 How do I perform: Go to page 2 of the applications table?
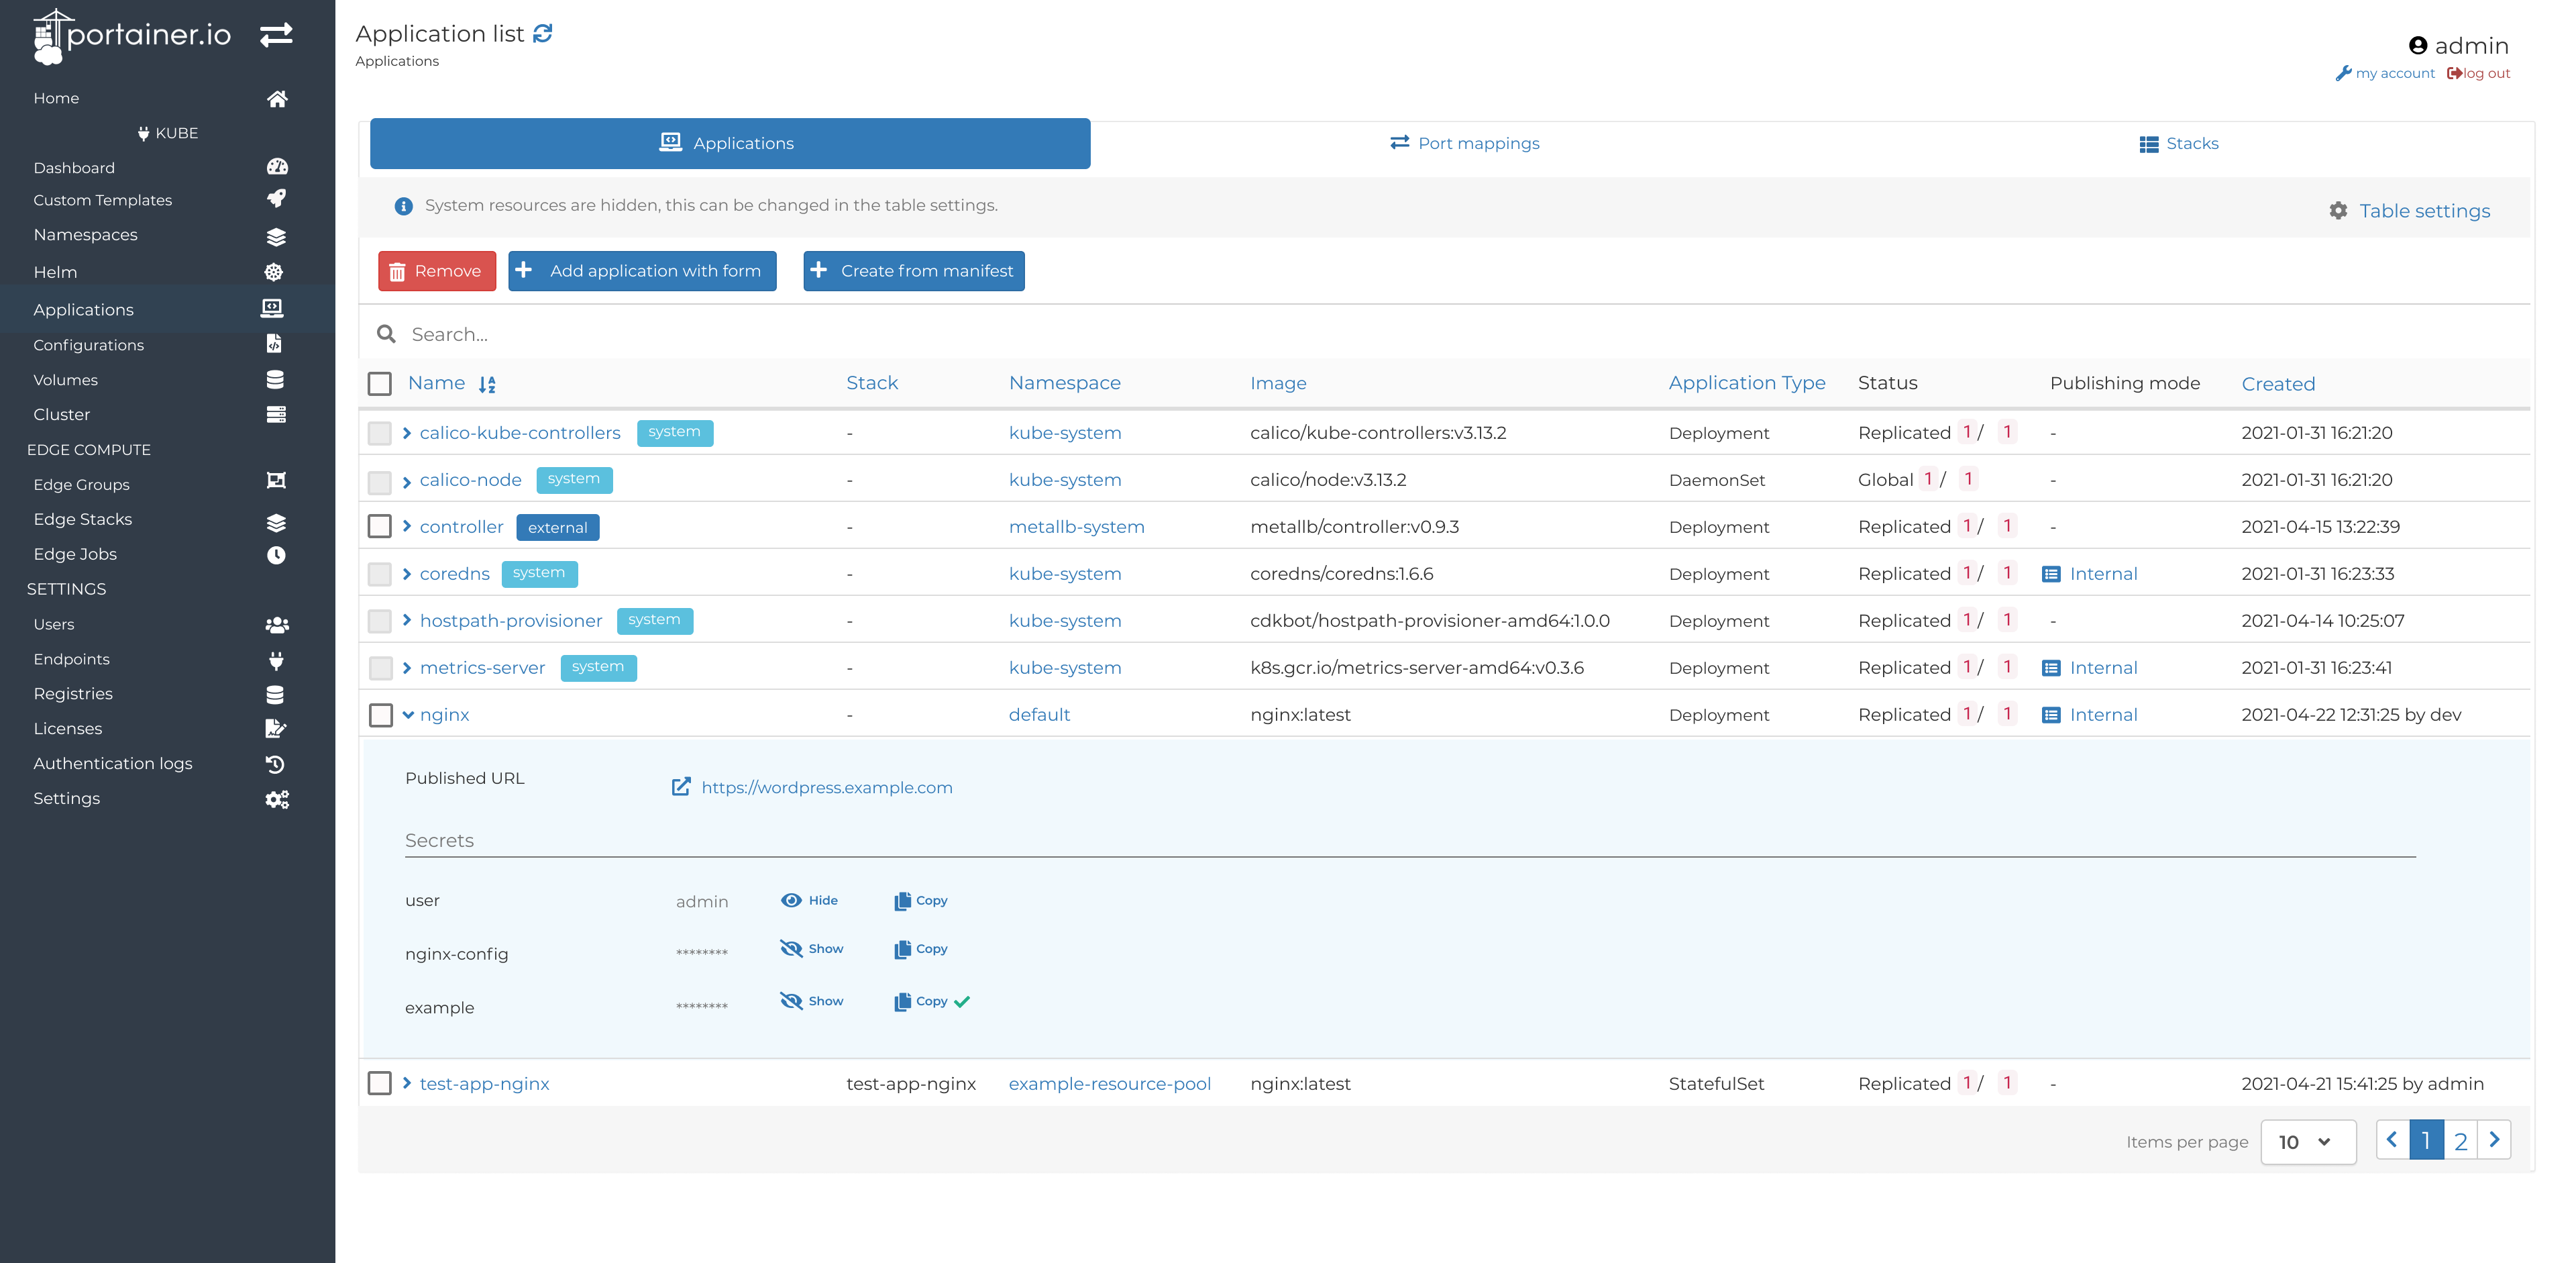click(x=2460, y=1140)
